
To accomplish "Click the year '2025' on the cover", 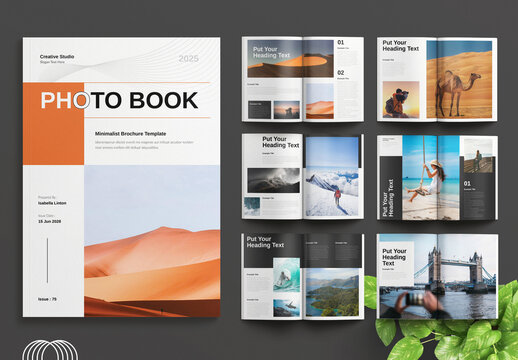I will point(188,59).
